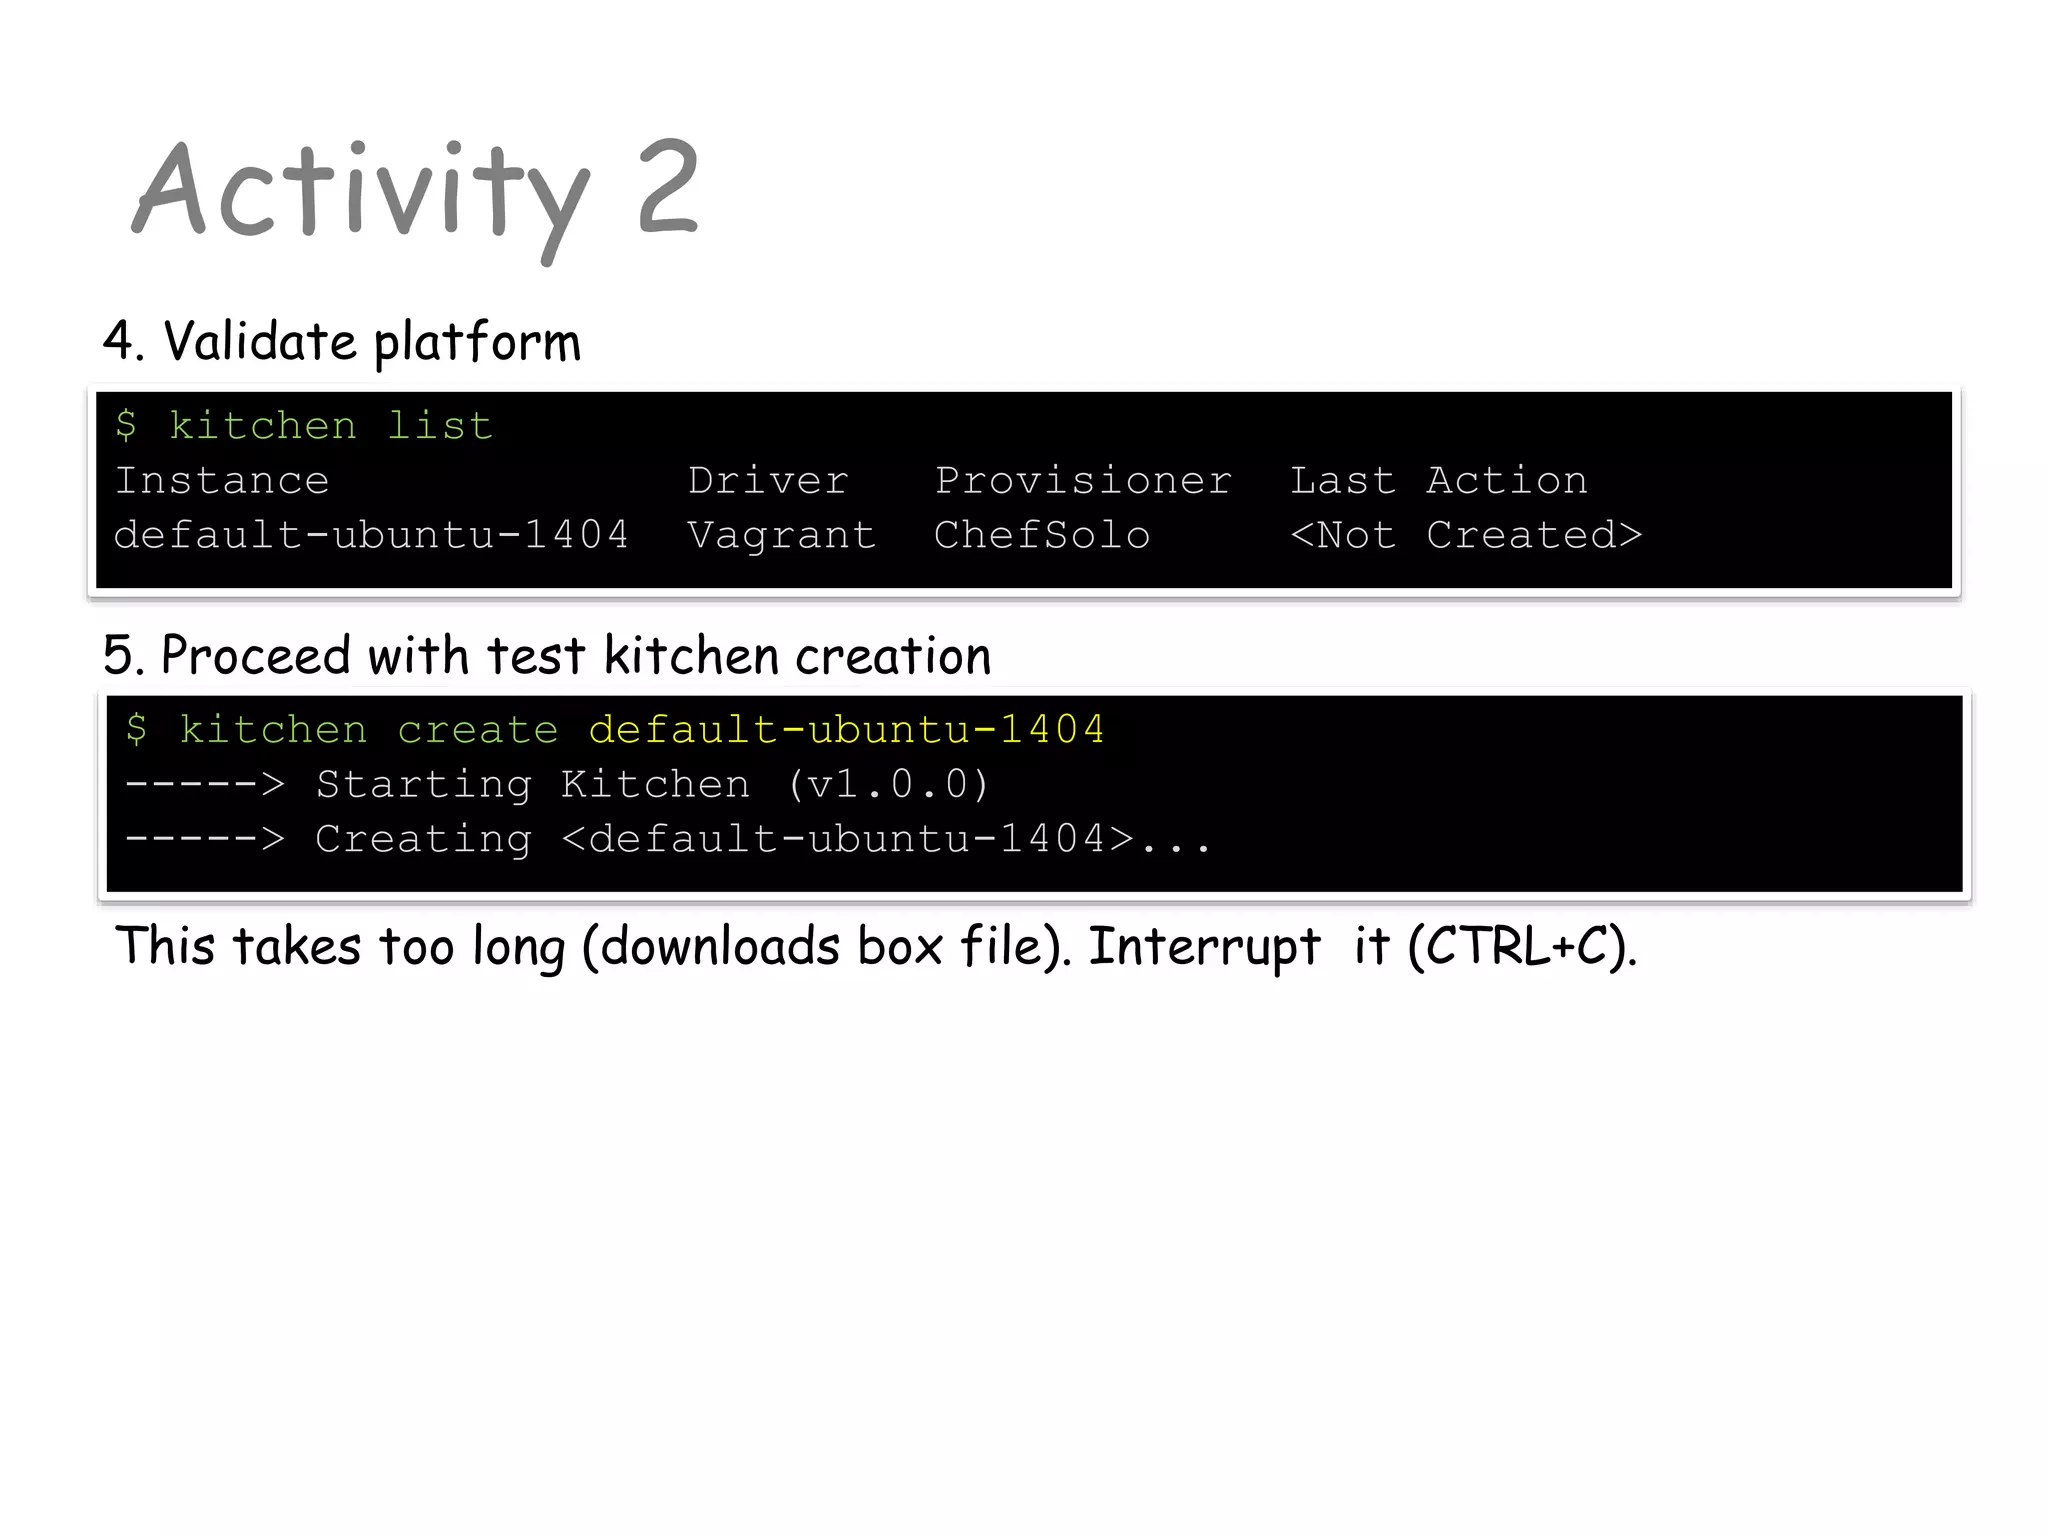Click the step 5 'Proceed with test kitchen creation' heading

tap(547, 656)
